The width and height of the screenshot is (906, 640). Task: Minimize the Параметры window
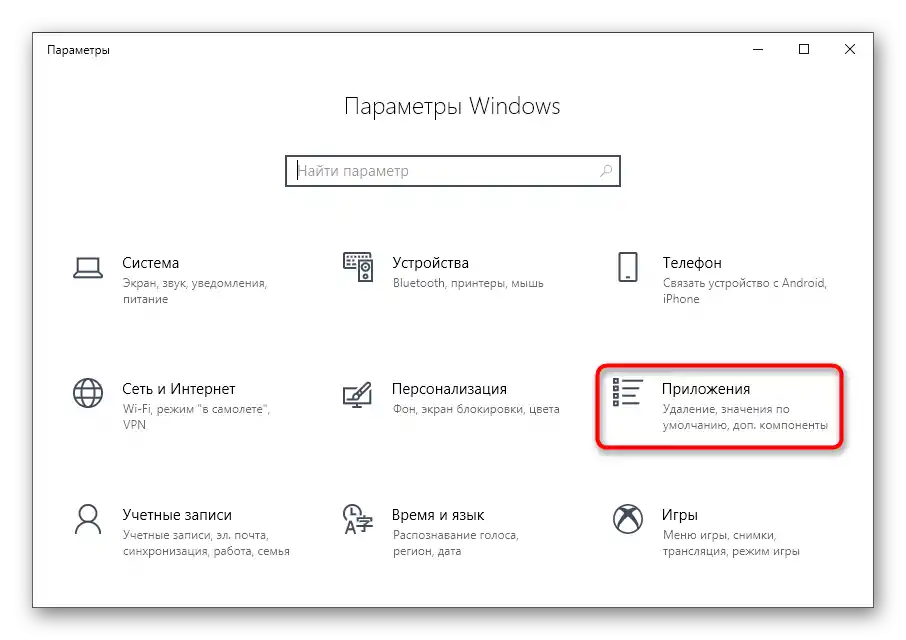[x=758, y=49]
